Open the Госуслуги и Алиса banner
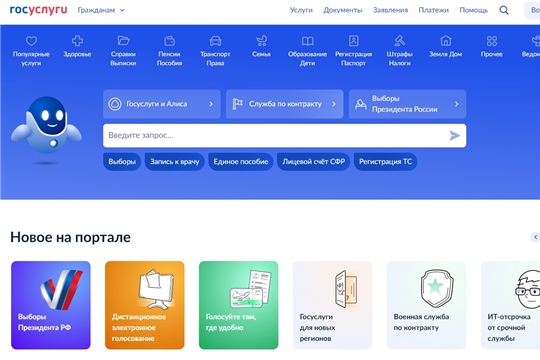Screen dimensions: 540x360 click(162, 104)
